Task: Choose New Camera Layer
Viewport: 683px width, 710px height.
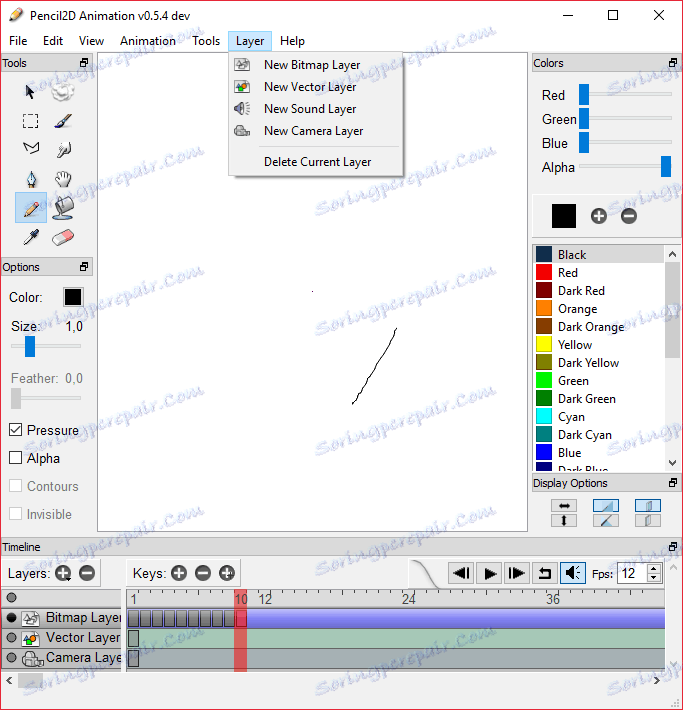Action: pyautogui.click(x=316, y=131)
